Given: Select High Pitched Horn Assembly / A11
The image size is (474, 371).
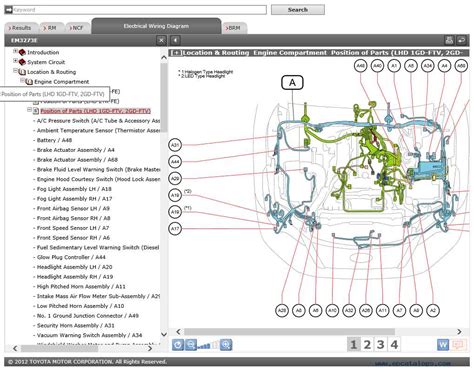Looking at the screenshot, I should click(81, 286).
